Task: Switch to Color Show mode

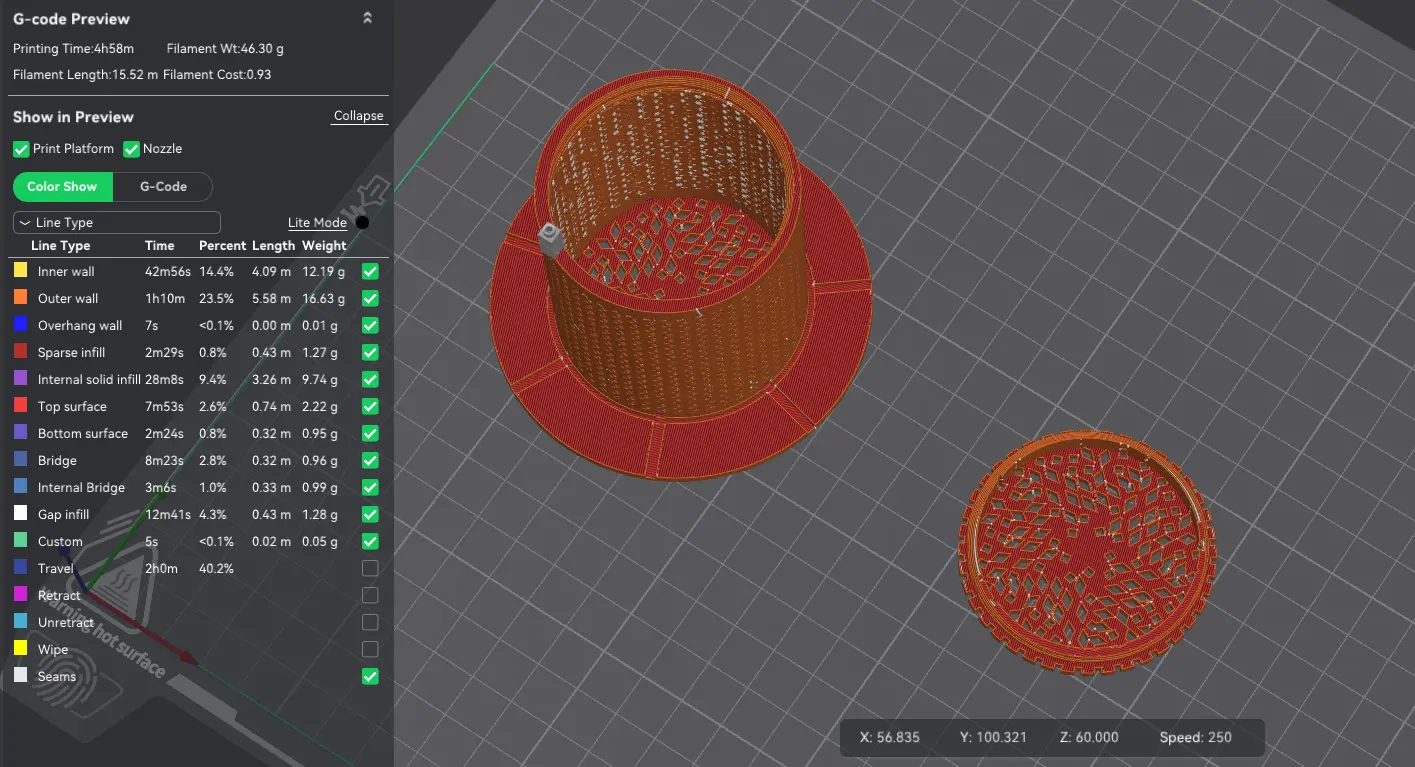Action: (x=62, y=187)
